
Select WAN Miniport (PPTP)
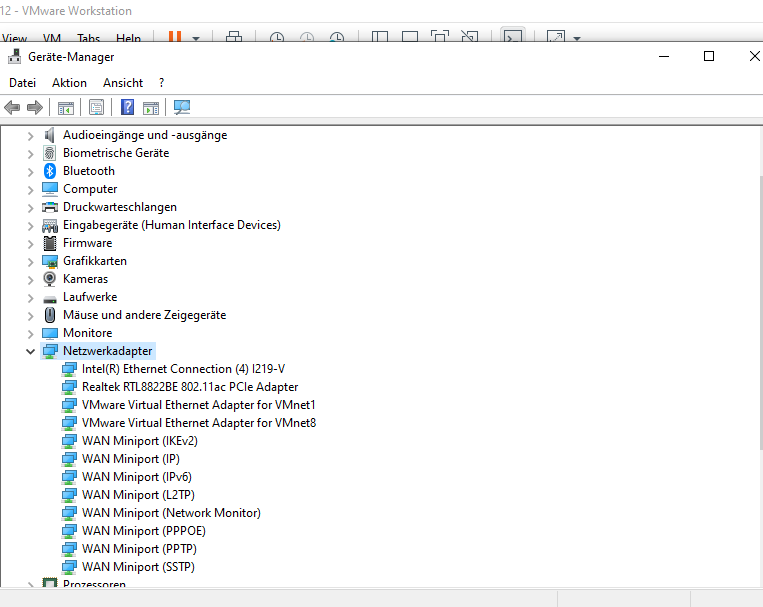point(139,549)
